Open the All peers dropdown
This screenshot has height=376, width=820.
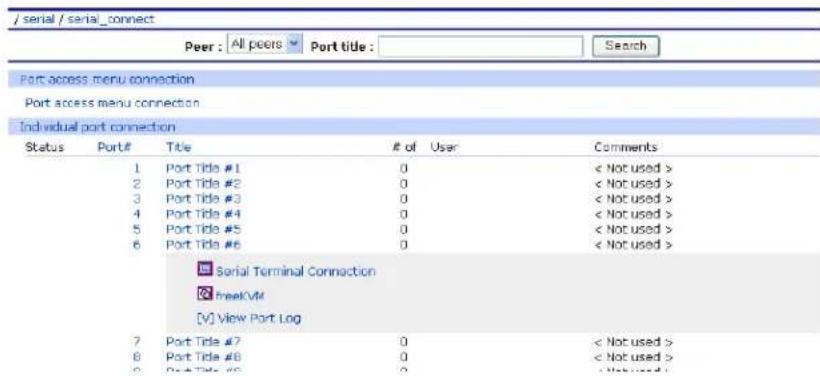(x=265, y=44)
